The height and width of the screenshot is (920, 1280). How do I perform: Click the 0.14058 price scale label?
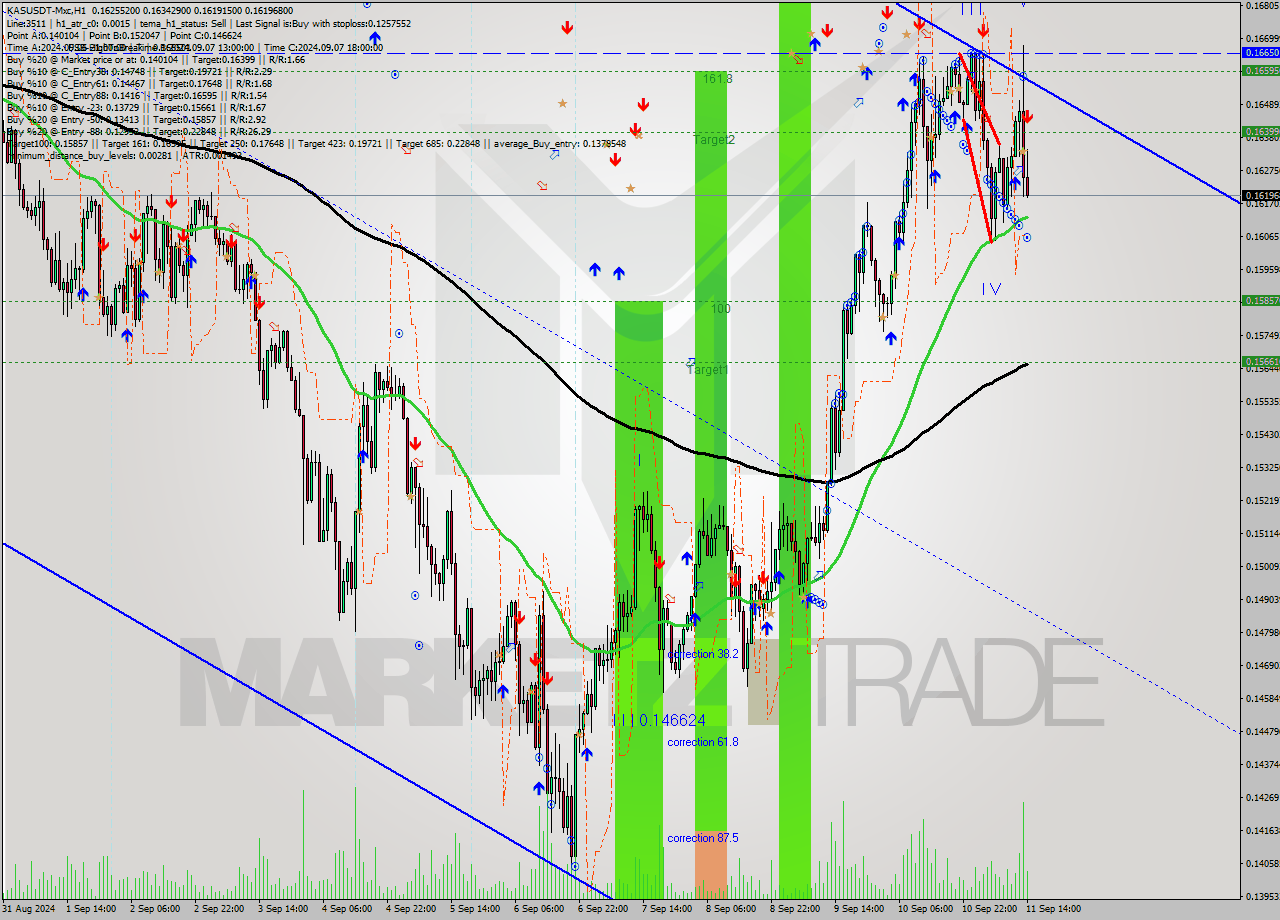coord(1262,862)
